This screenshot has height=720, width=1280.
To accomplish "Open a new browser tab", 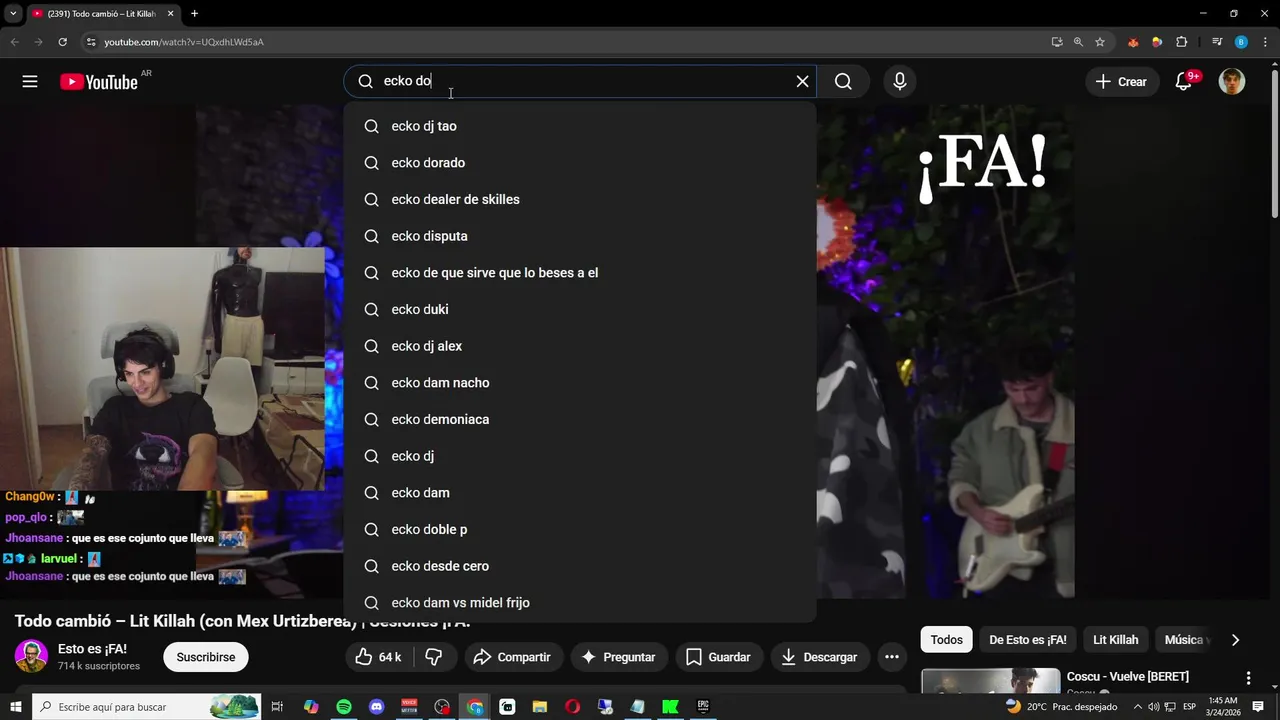I will [194, 13].
